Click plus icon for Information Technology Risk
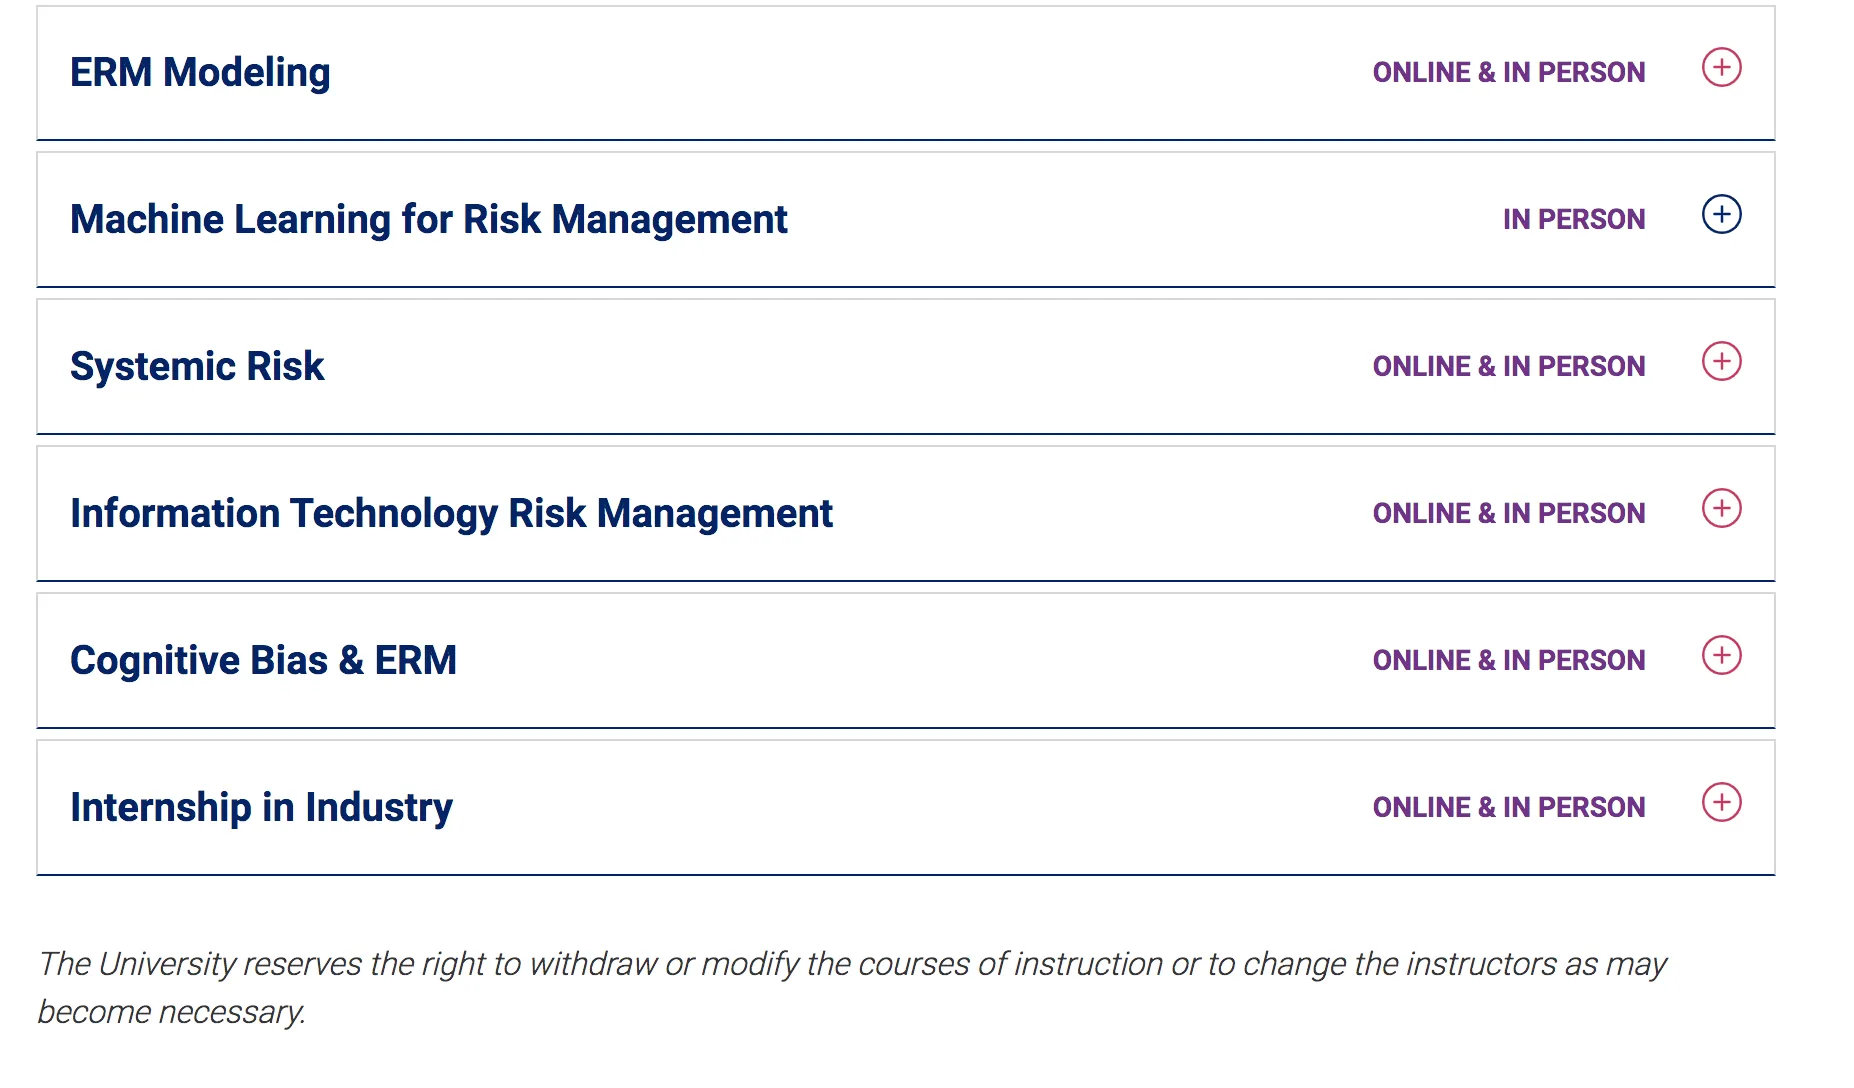The width and height of the screenshot is (1854, 1088). (1721, 509)
